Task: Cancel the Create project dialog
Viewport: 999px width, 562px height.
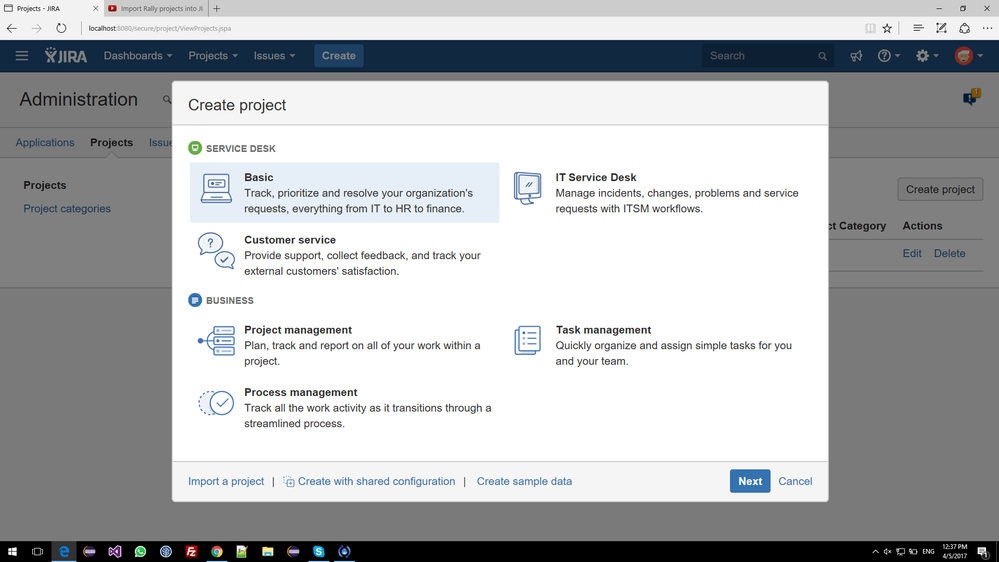Action: point(795,482)
